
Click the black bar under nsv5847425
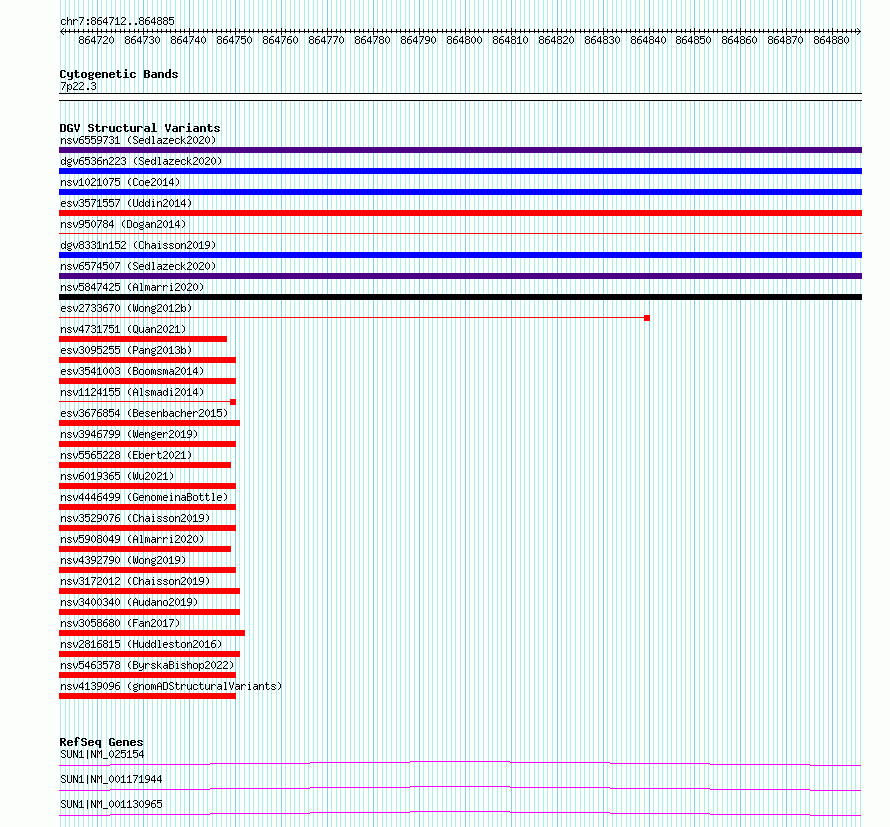click(460, 297)
